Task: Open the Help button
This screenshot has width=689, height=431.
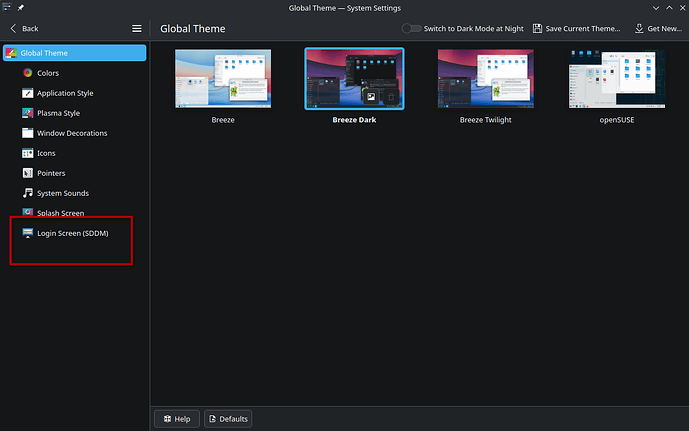Action: tap(177, 419)
